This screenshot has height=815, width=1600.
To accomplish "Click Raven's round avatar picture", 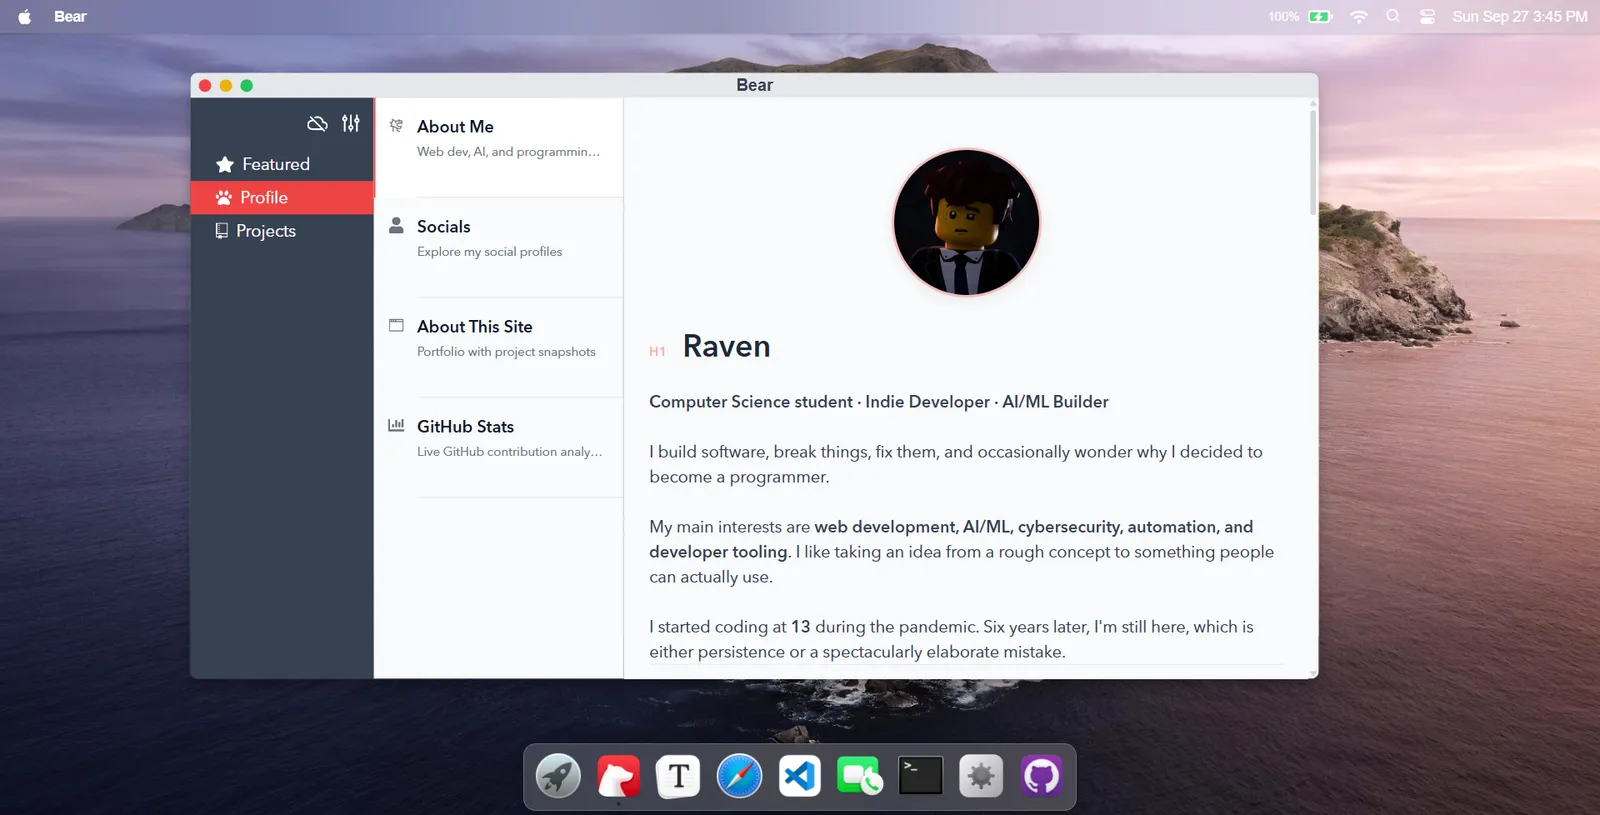I will click(966, 222).
